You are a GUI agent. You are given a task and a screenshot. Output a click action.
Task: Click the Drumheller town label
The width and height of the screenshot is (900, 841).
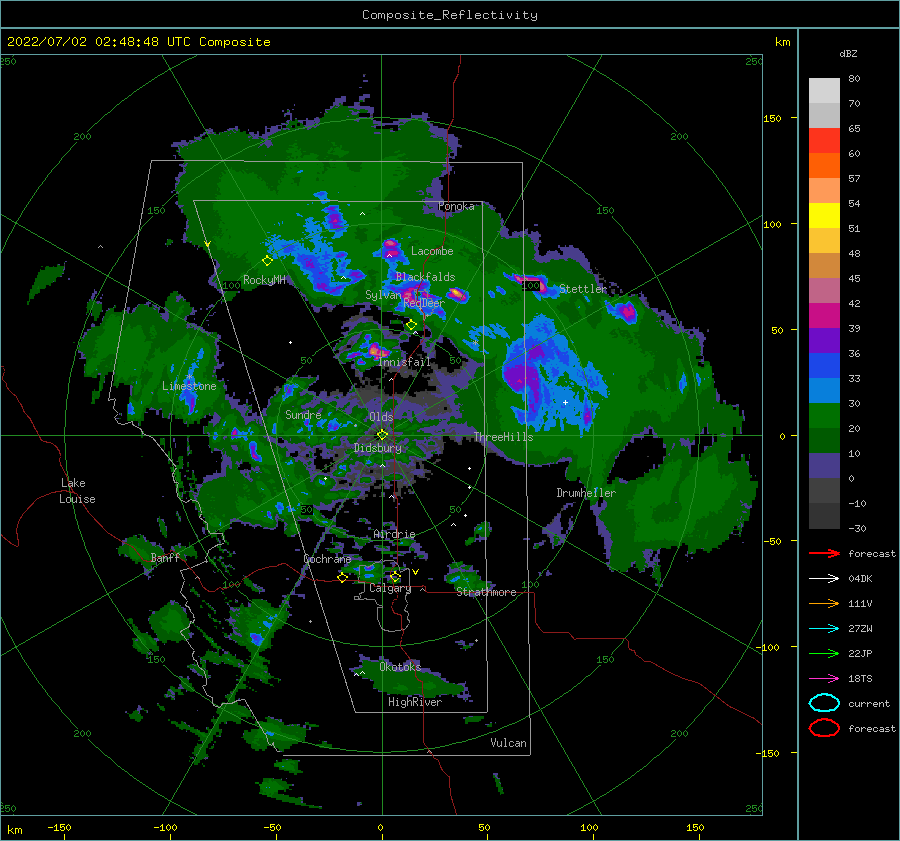tap(585, 493)
